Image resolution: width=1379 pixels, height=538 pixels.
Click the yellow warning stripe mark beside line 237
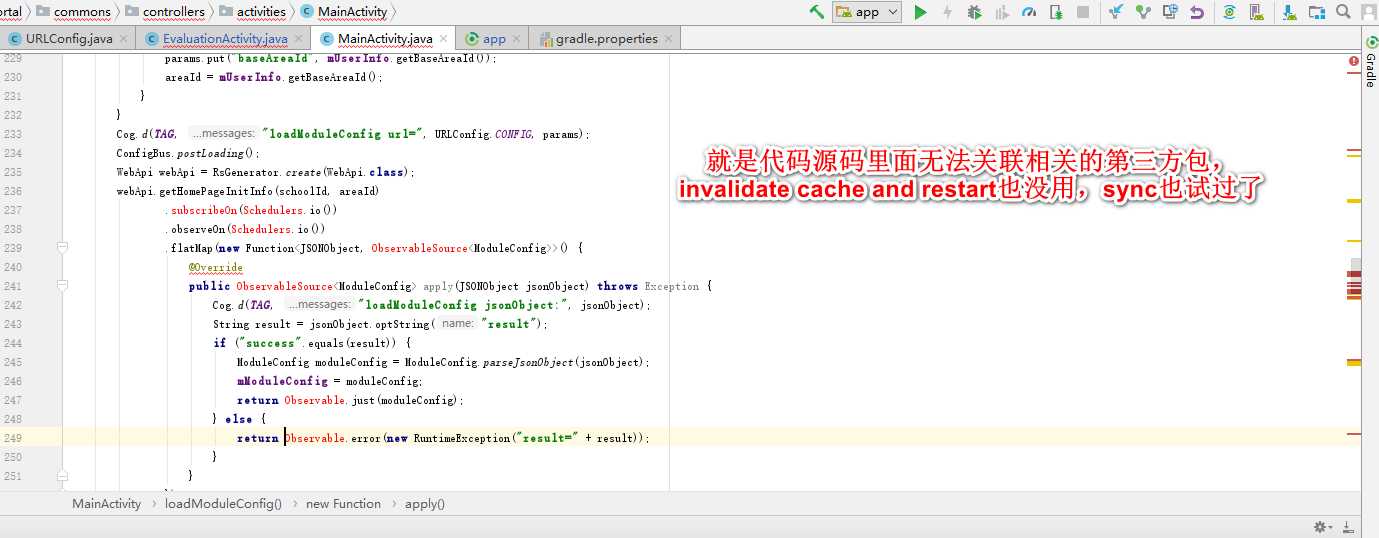[x=1354, y=201]
